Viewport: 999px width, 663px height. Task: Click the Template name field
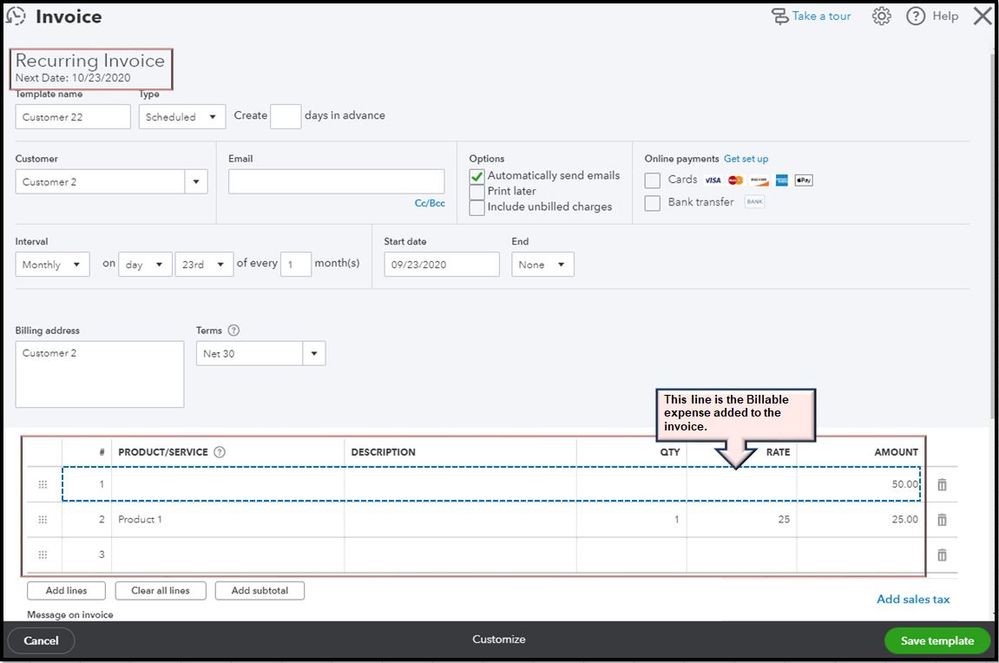[x=73, y=117]
